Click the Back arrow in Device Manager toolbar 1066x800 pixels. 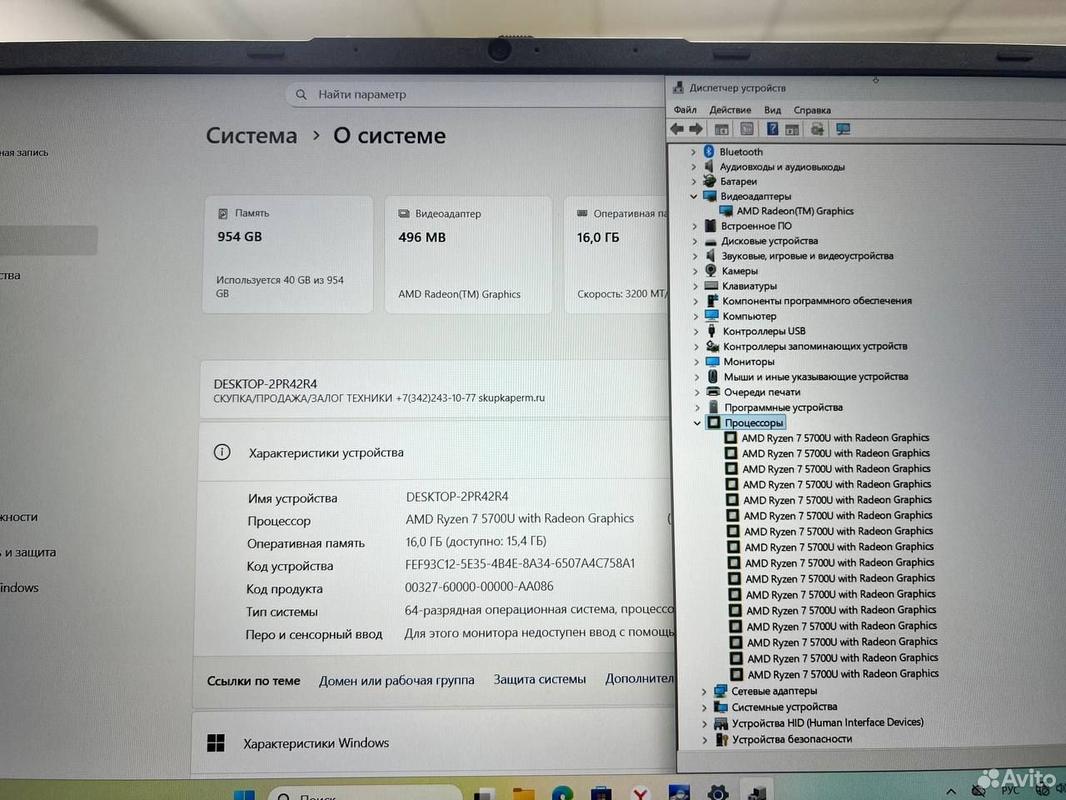pos(677,129)
